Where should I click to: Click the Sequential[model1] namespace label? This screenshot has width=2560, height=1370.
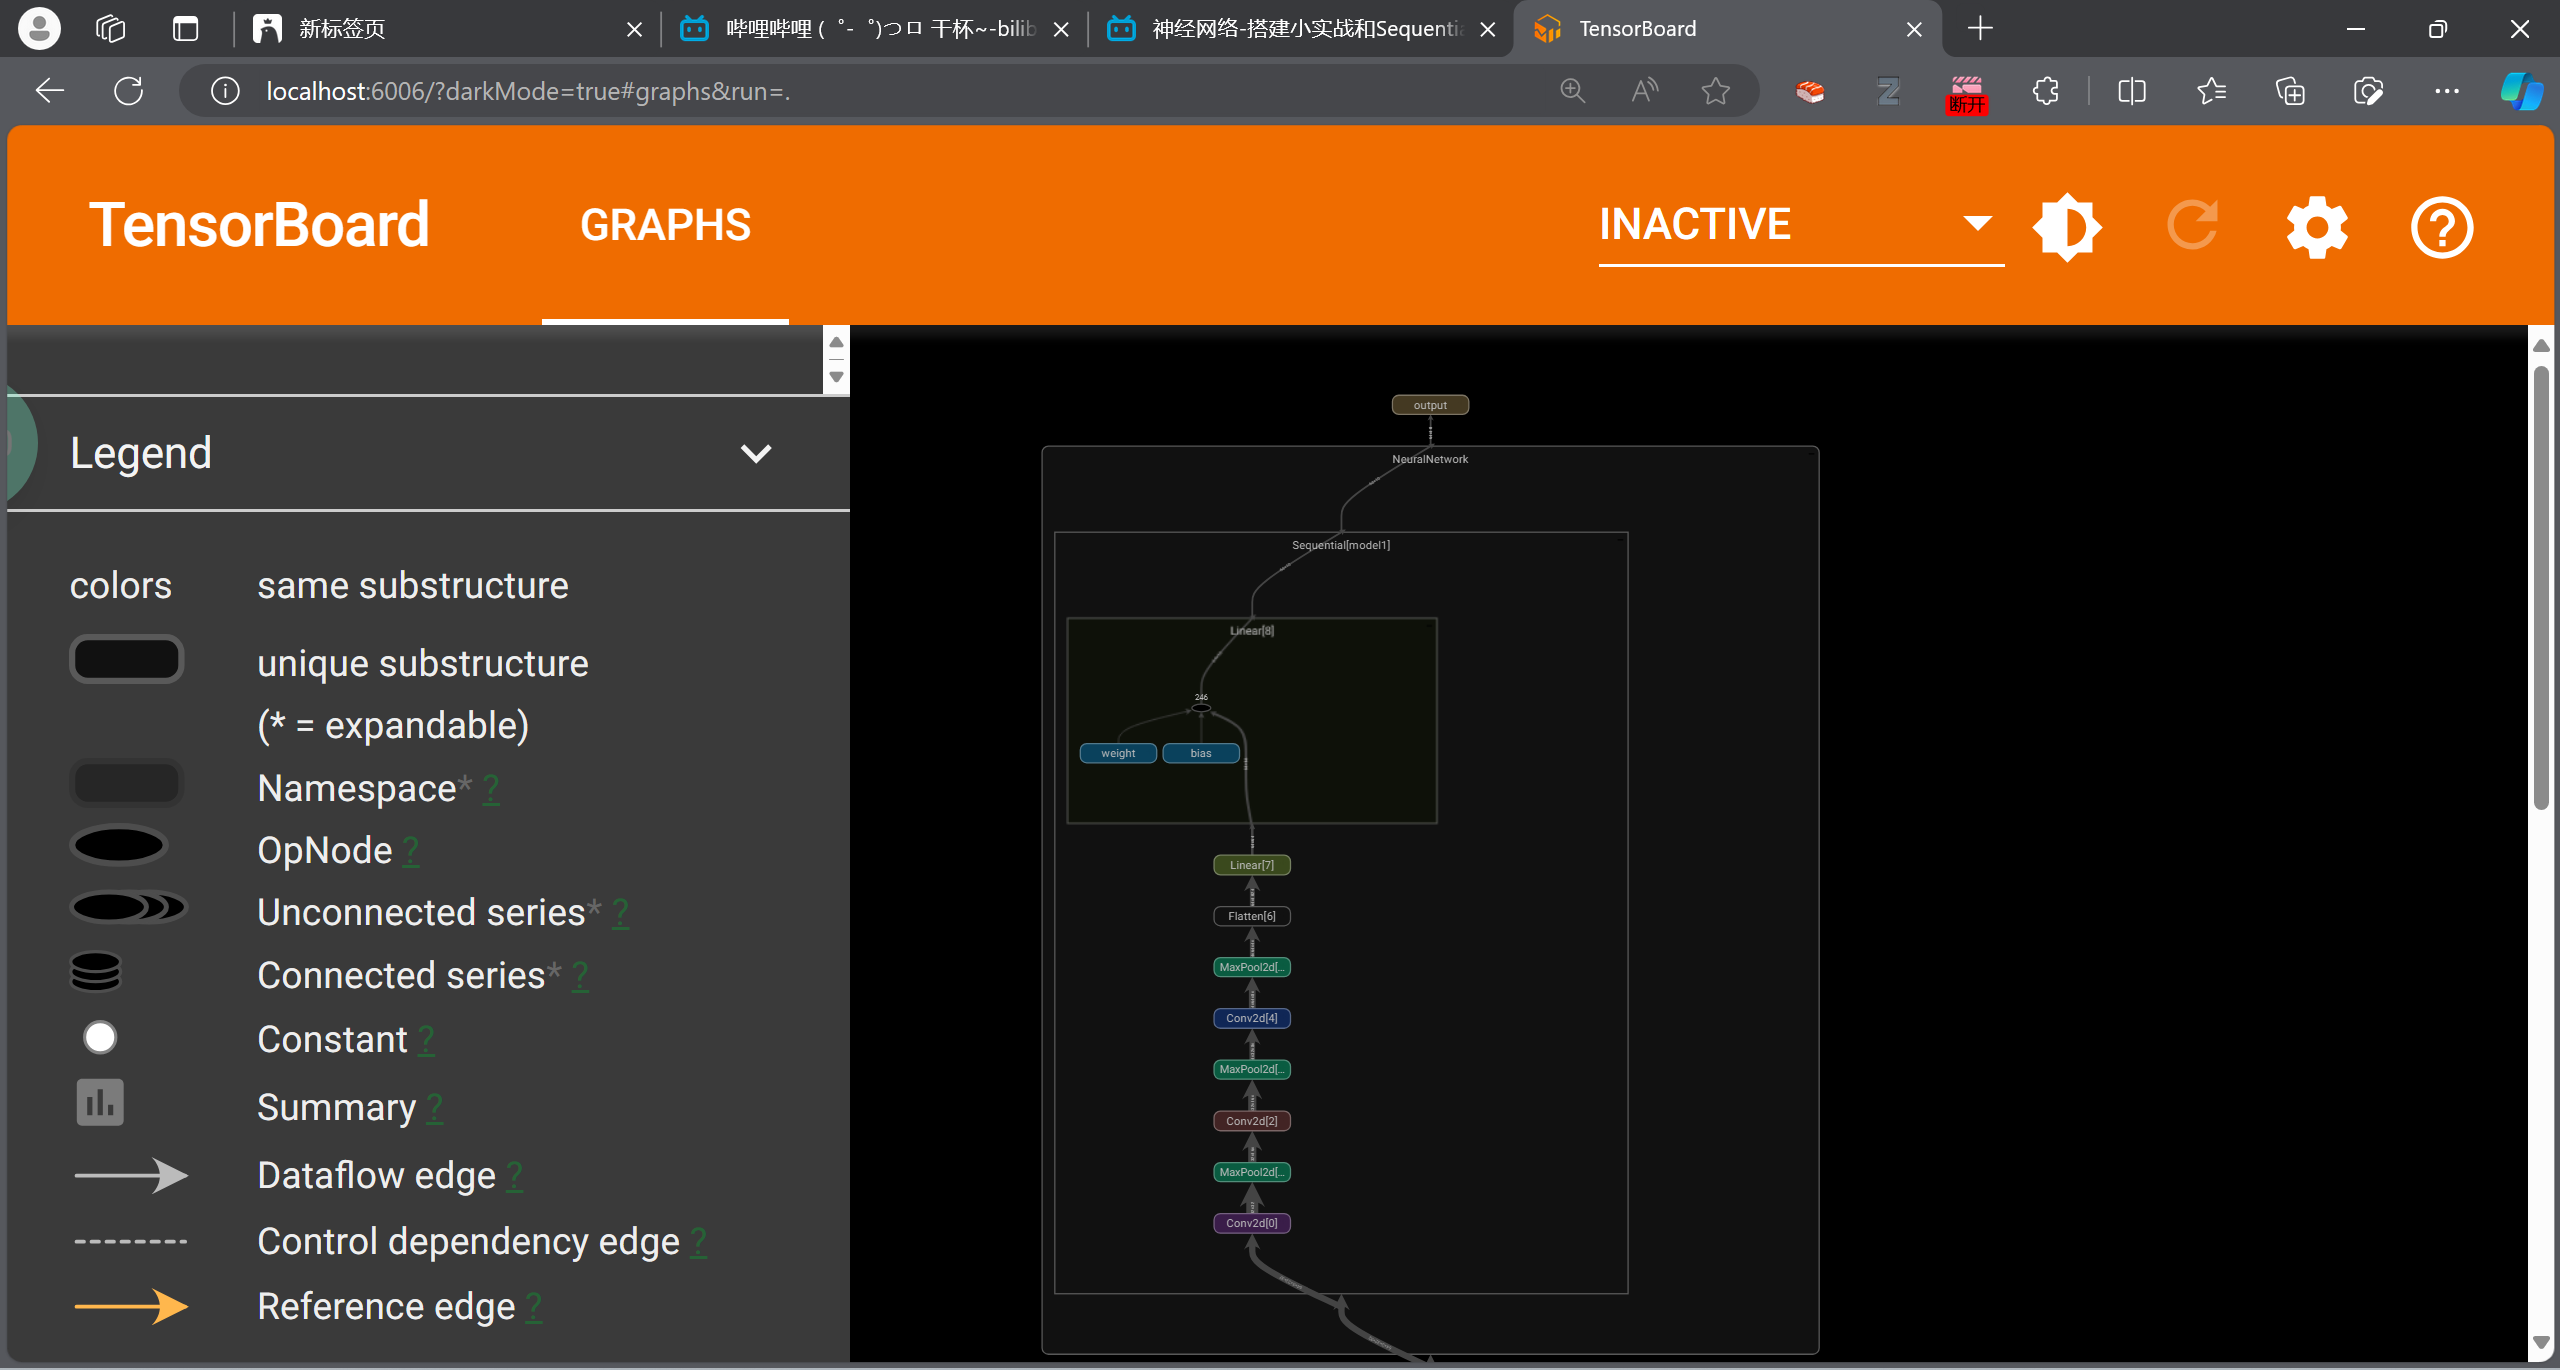pyautogui.click(x=1341, y=545)
